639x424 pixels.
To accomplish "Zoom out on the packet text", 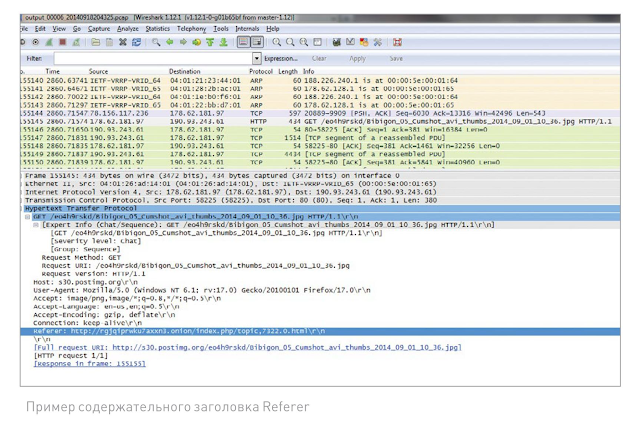I will pos(290,42).
